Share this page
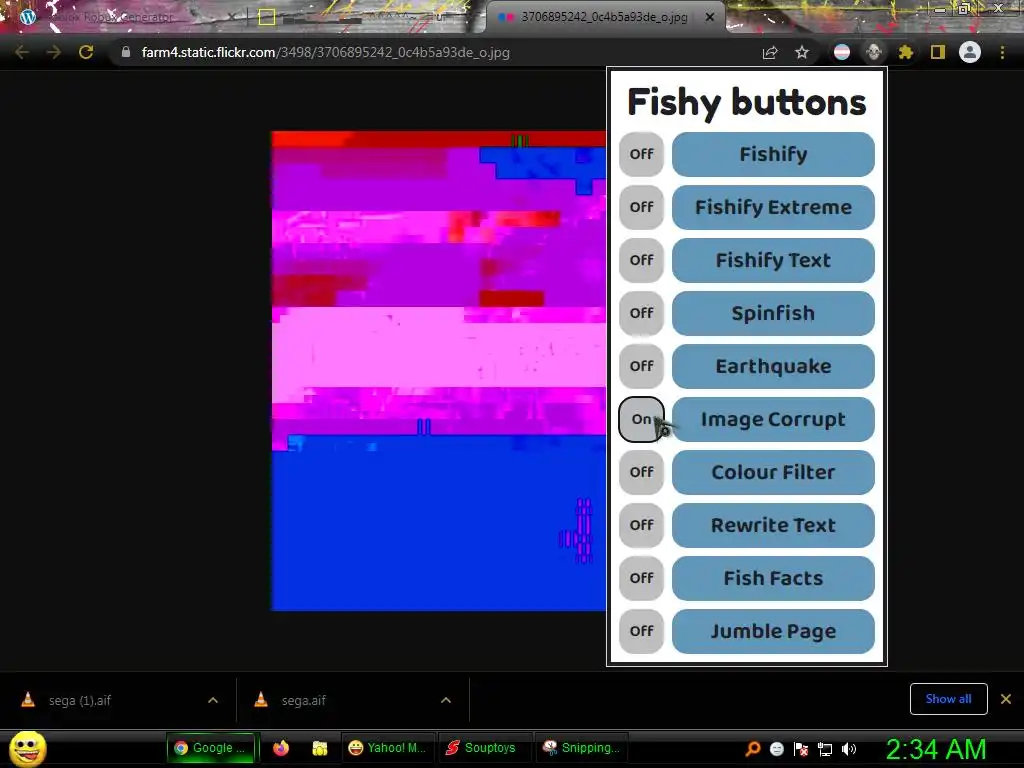This screenshot has height=768, width=1024. click(770, 52)
